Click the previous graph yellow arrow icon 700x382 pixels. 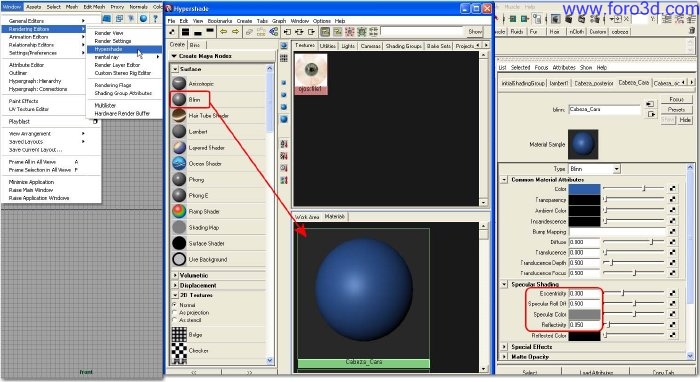[x=223, y=32]
